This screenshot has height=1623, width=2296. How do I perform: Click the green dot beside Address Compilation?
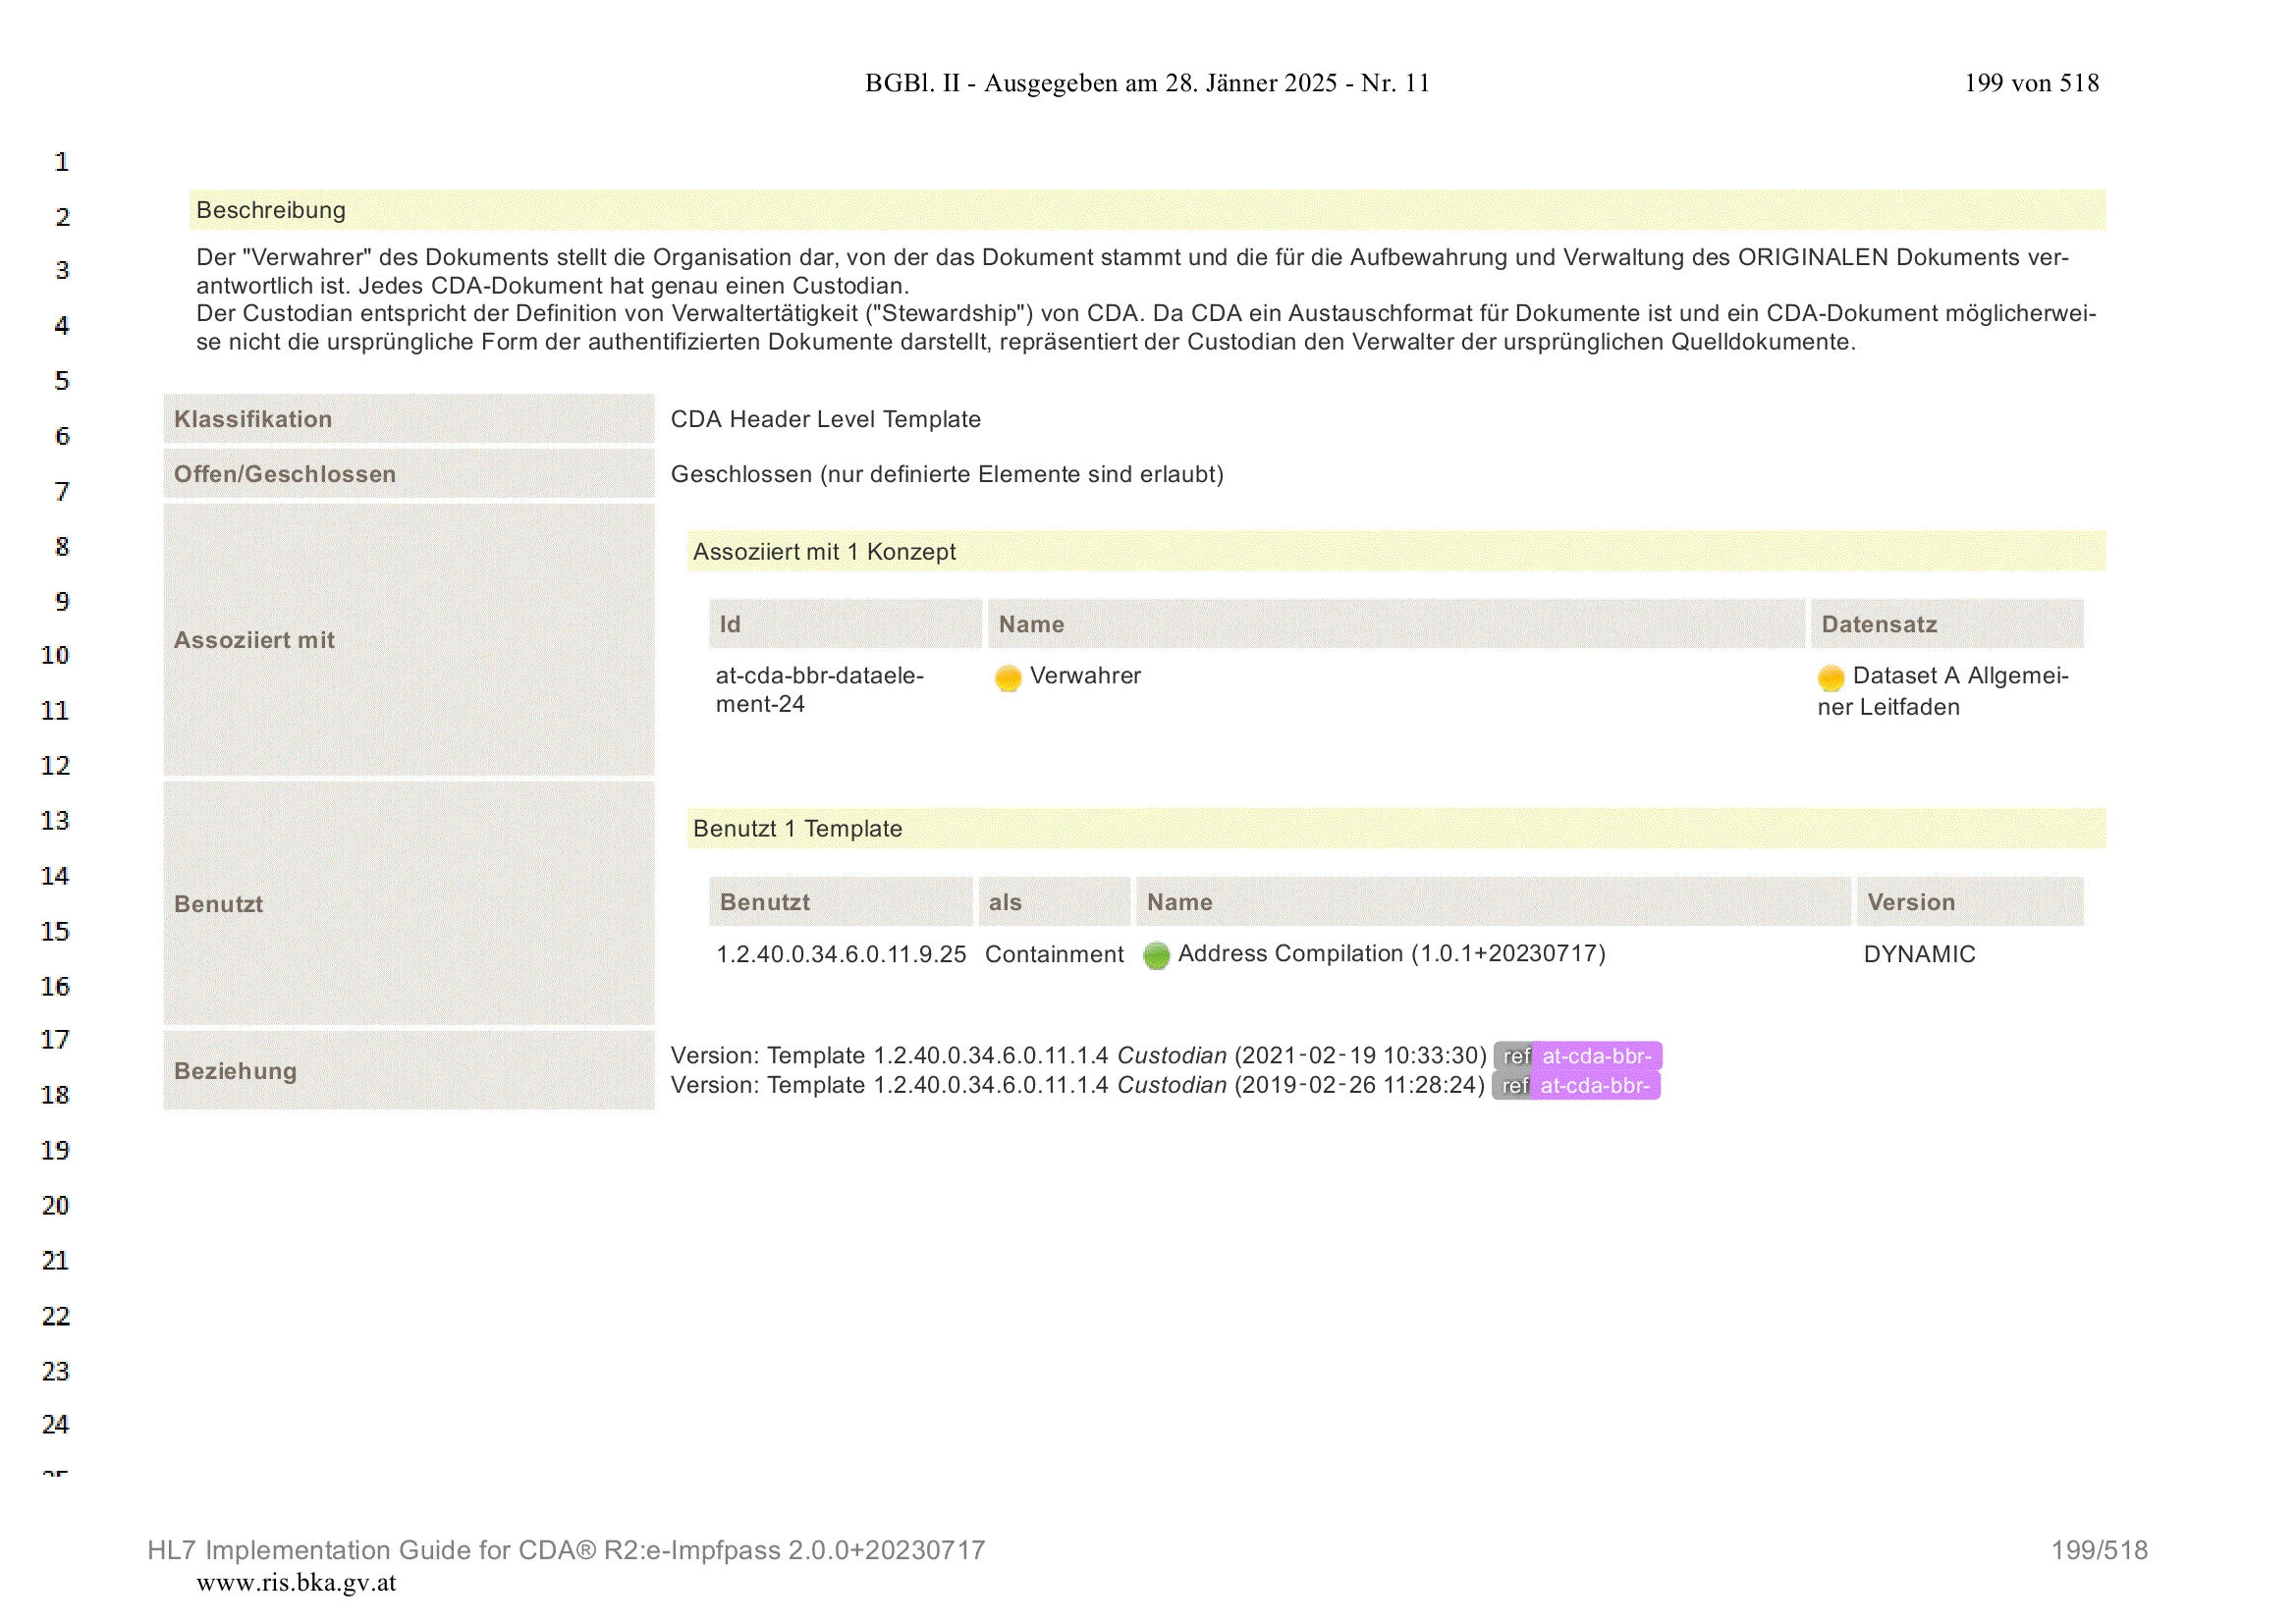click(x=1156, y=956)
